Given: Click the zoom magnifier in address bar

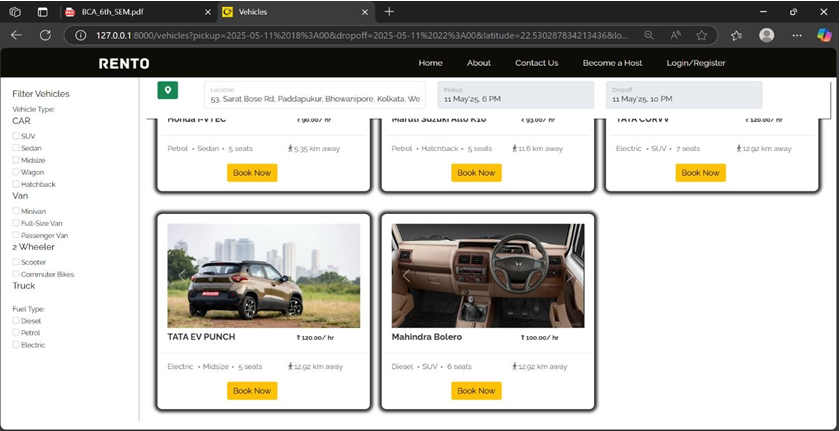Looking at the screenshot, I should pos(649,35).
